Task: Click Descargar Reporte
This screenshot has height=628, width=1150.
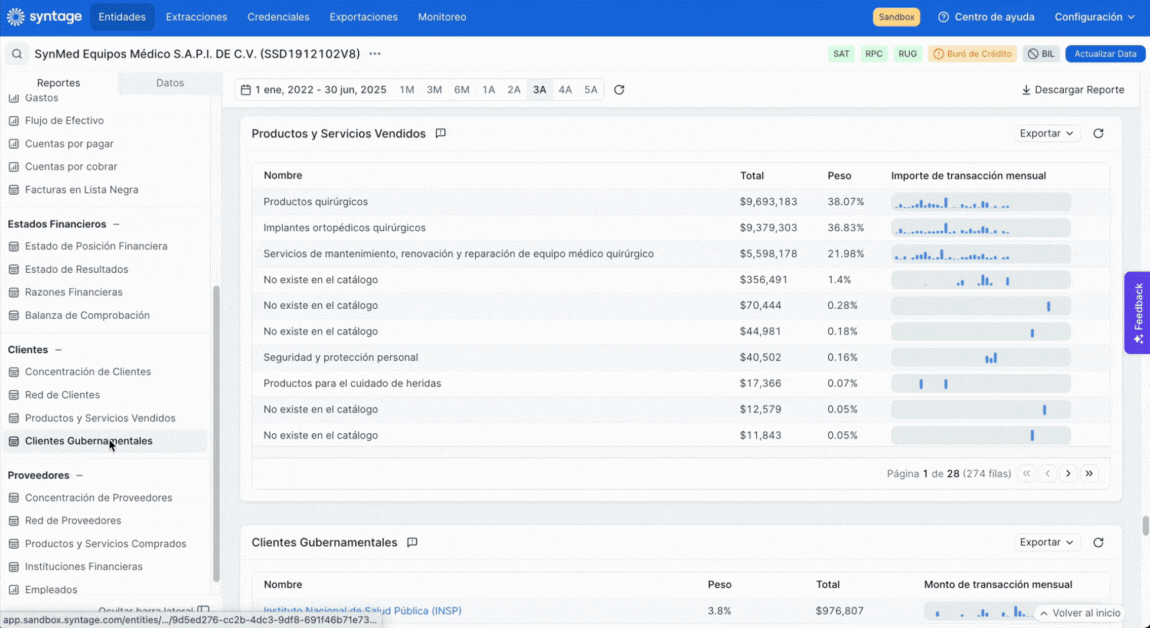Action: (x=1072, y=90)
